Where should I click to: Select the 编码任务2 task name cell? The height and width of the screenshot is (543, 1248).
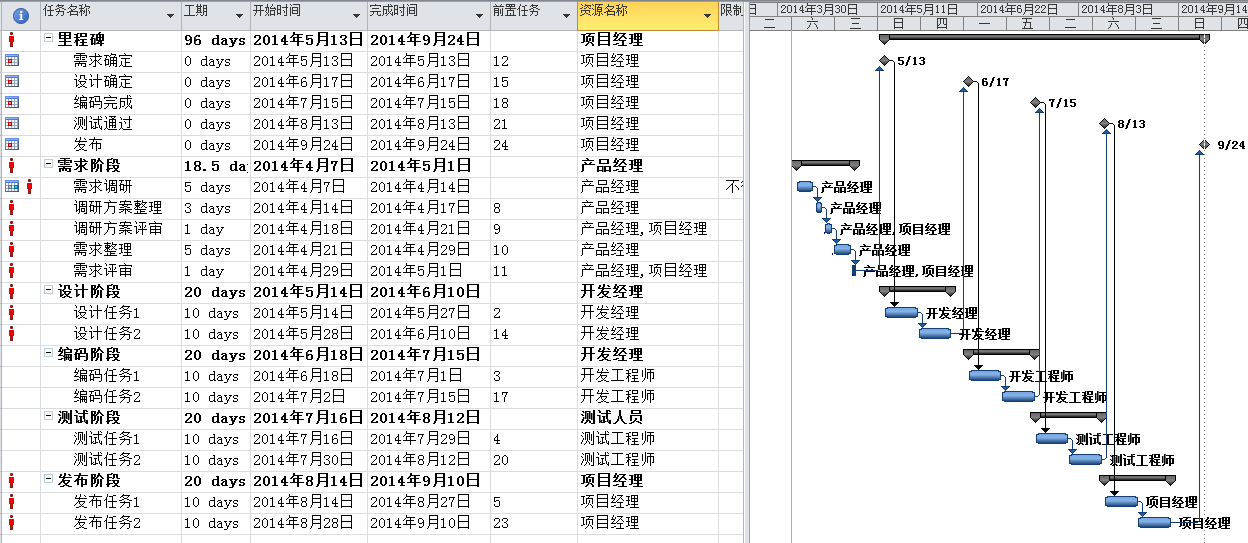tap(110, 397)
